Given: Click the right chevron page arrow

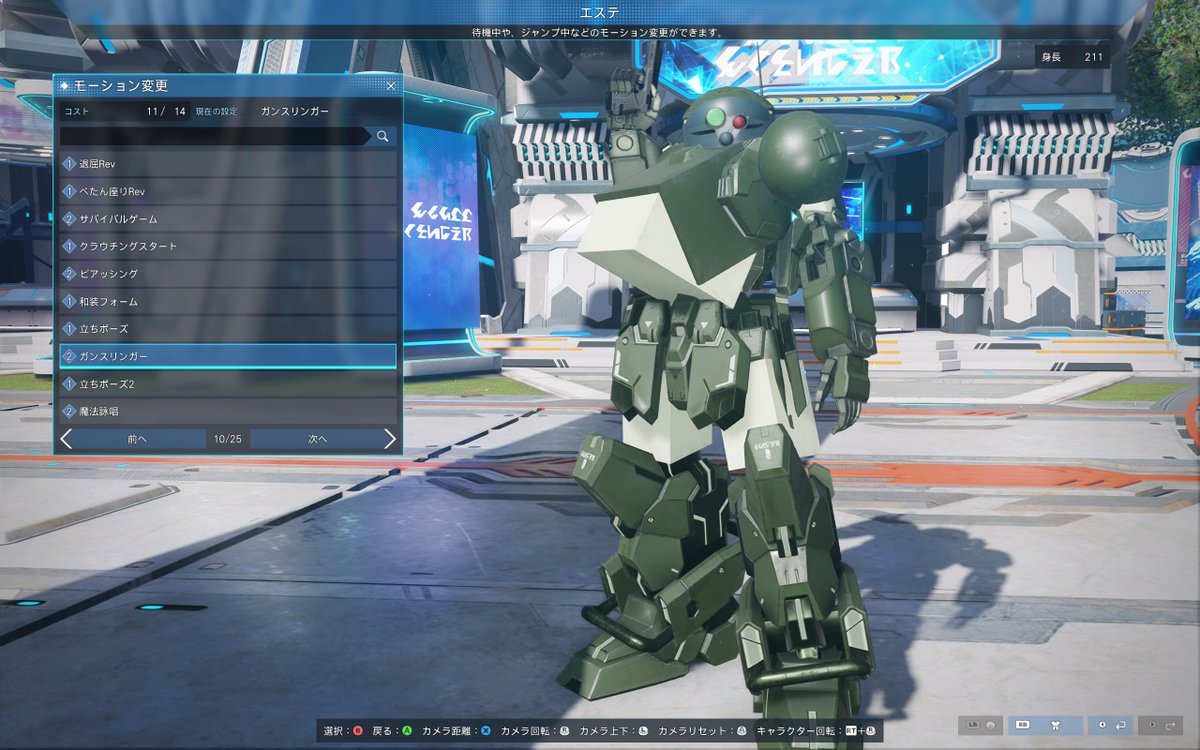Looking at the screenshot, I should coord(390,439).
